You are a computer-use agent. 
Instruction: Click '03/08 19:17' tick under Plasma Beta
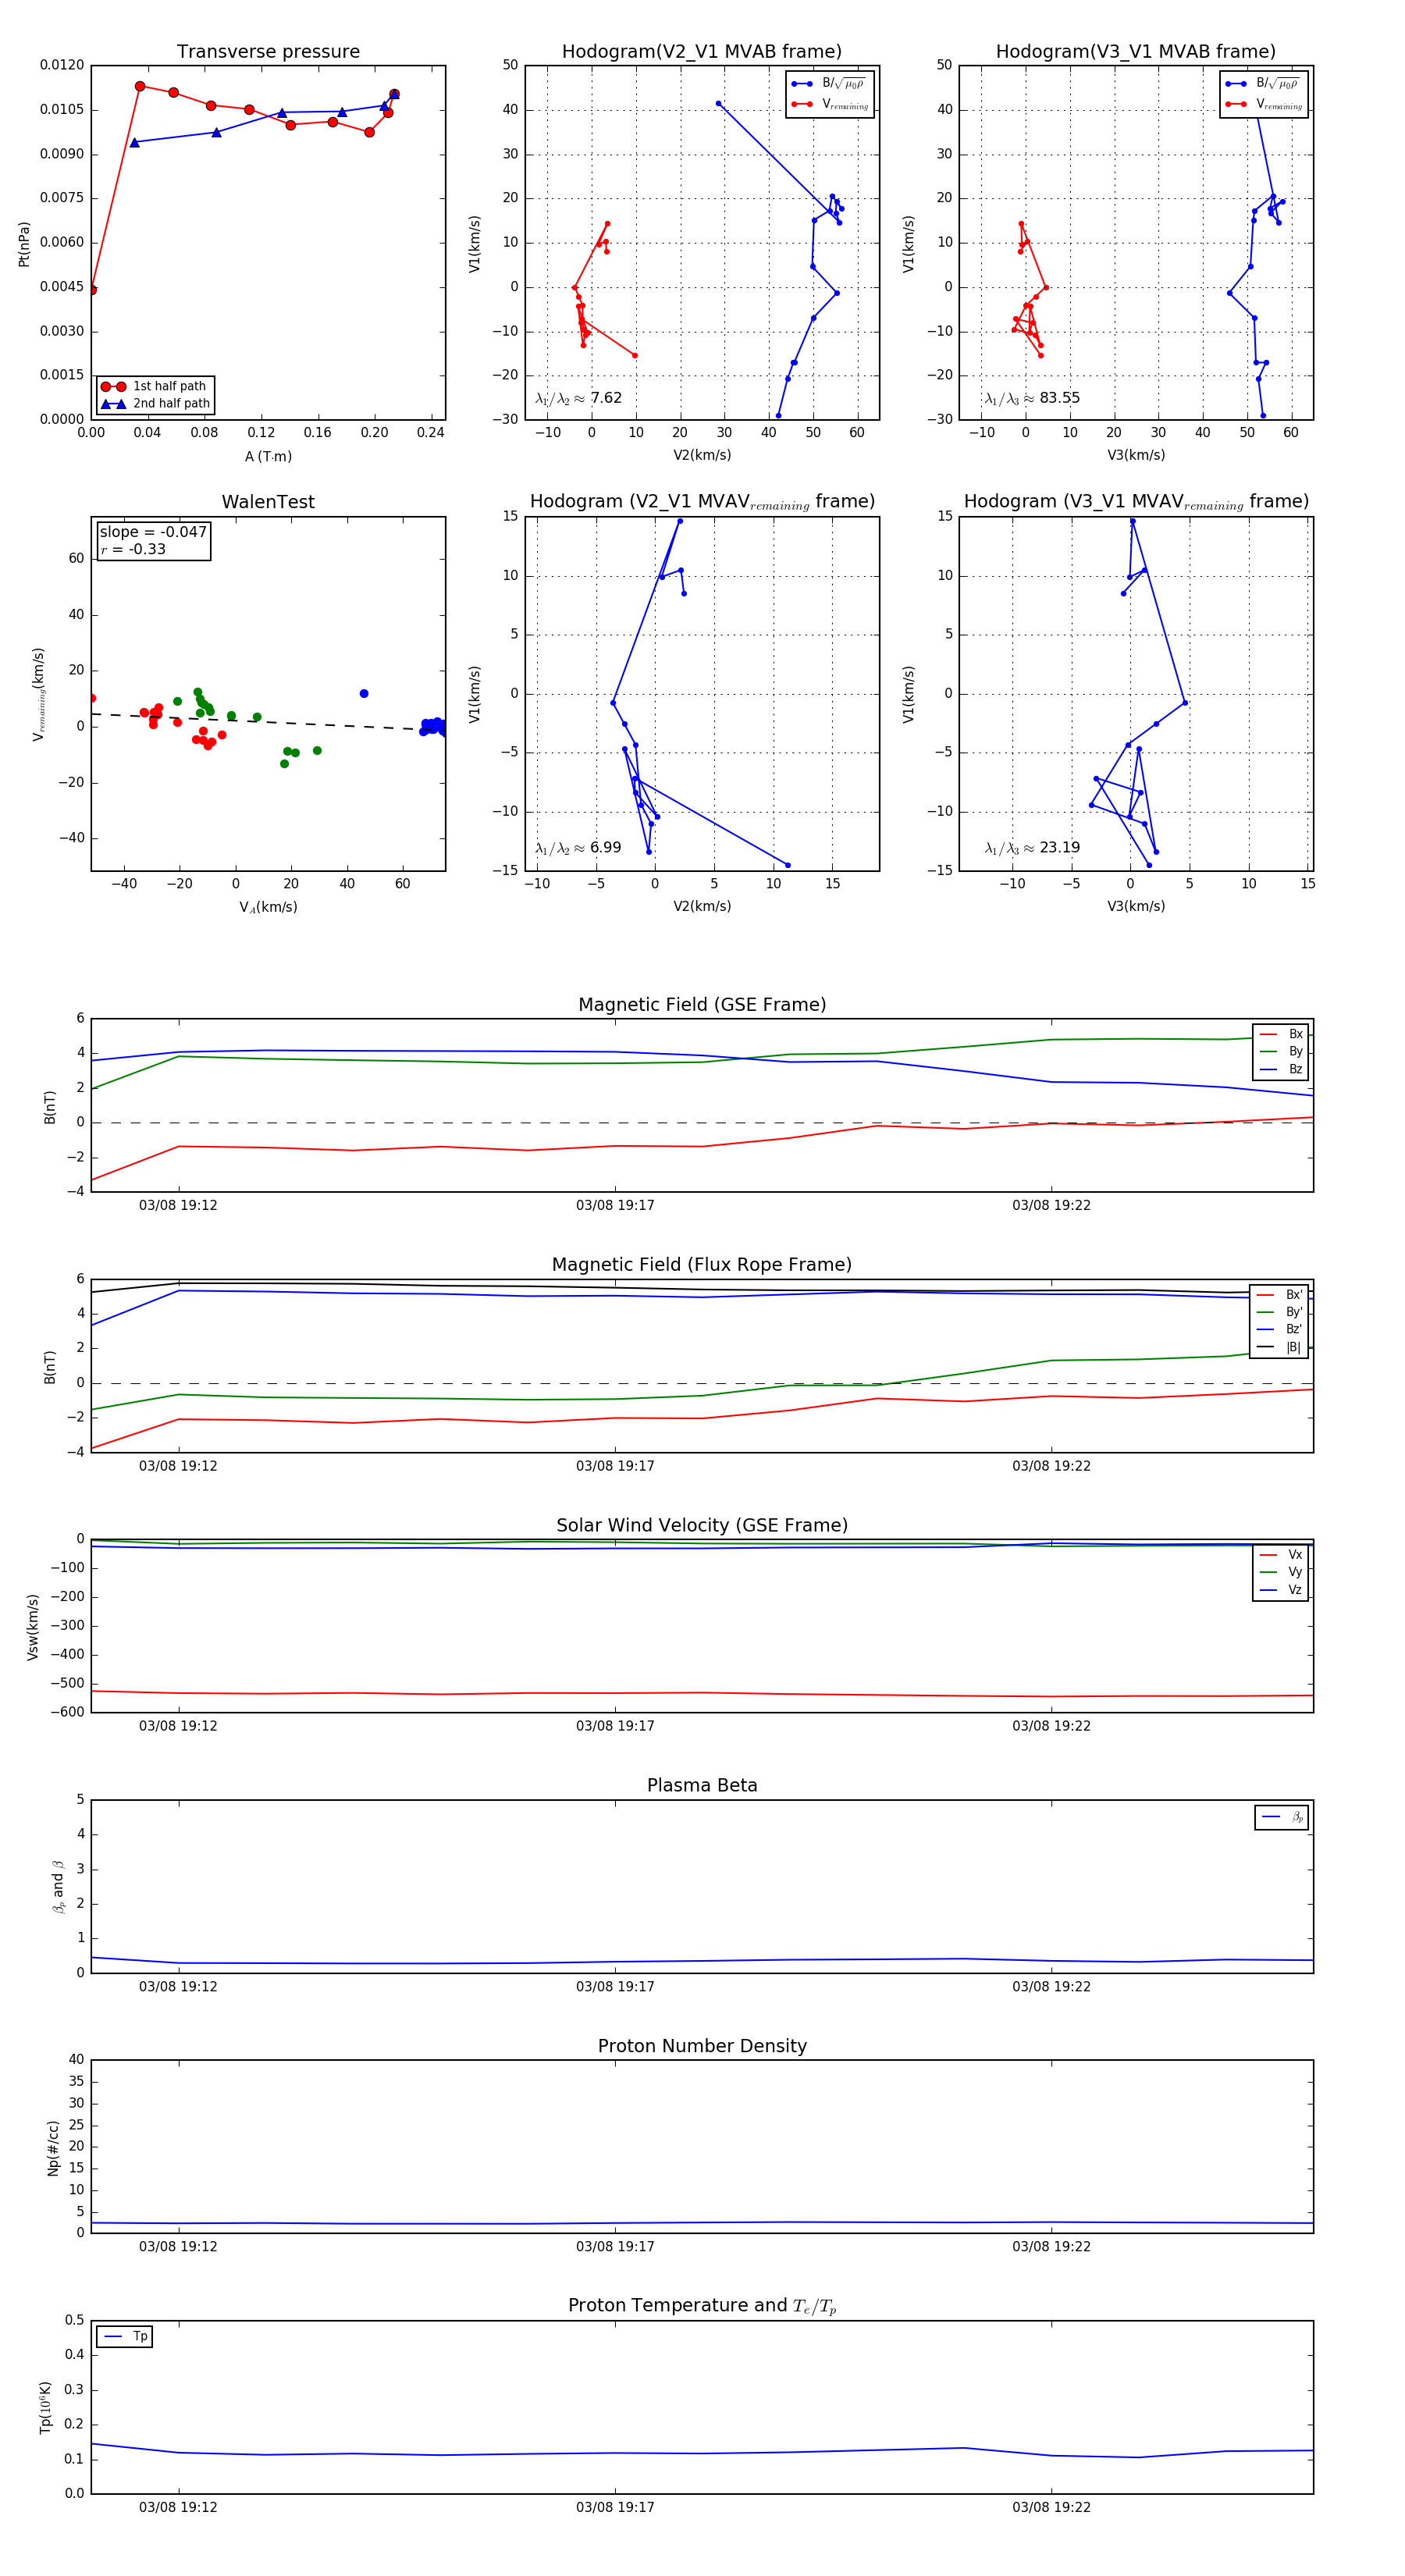(615, 1986)
